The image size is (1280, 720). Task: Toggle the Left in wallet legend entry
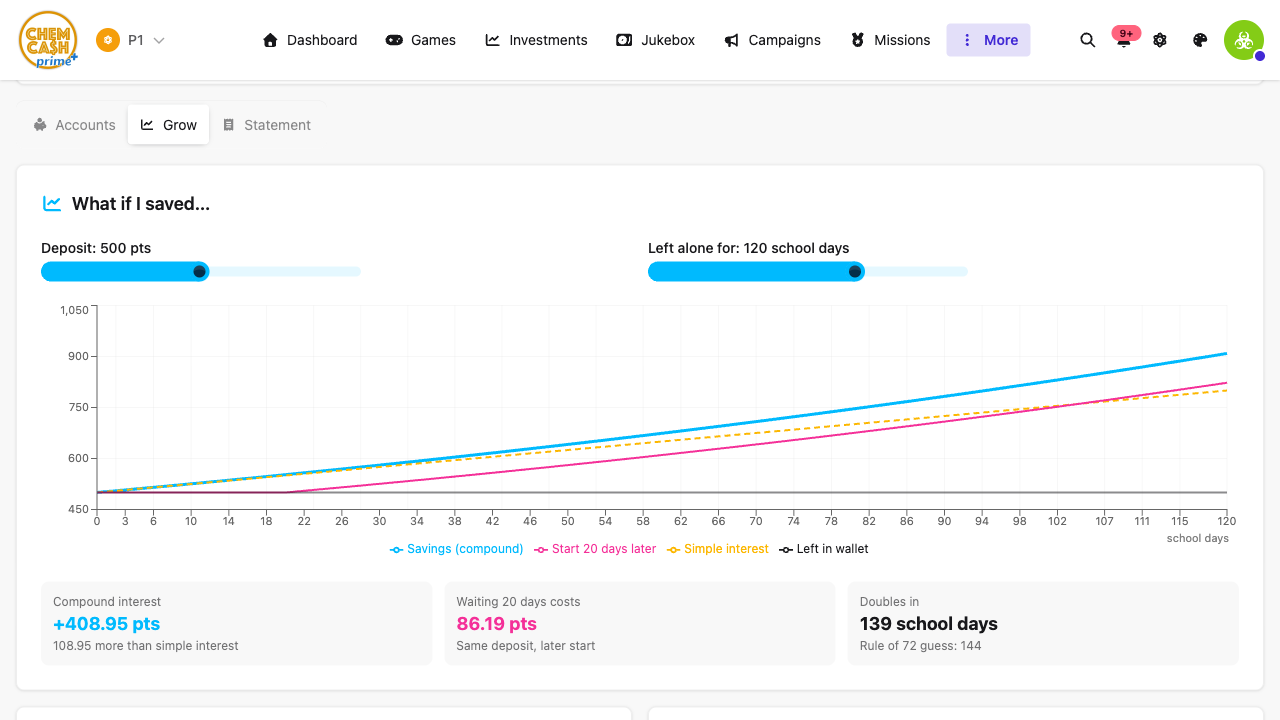coord(825,549)
